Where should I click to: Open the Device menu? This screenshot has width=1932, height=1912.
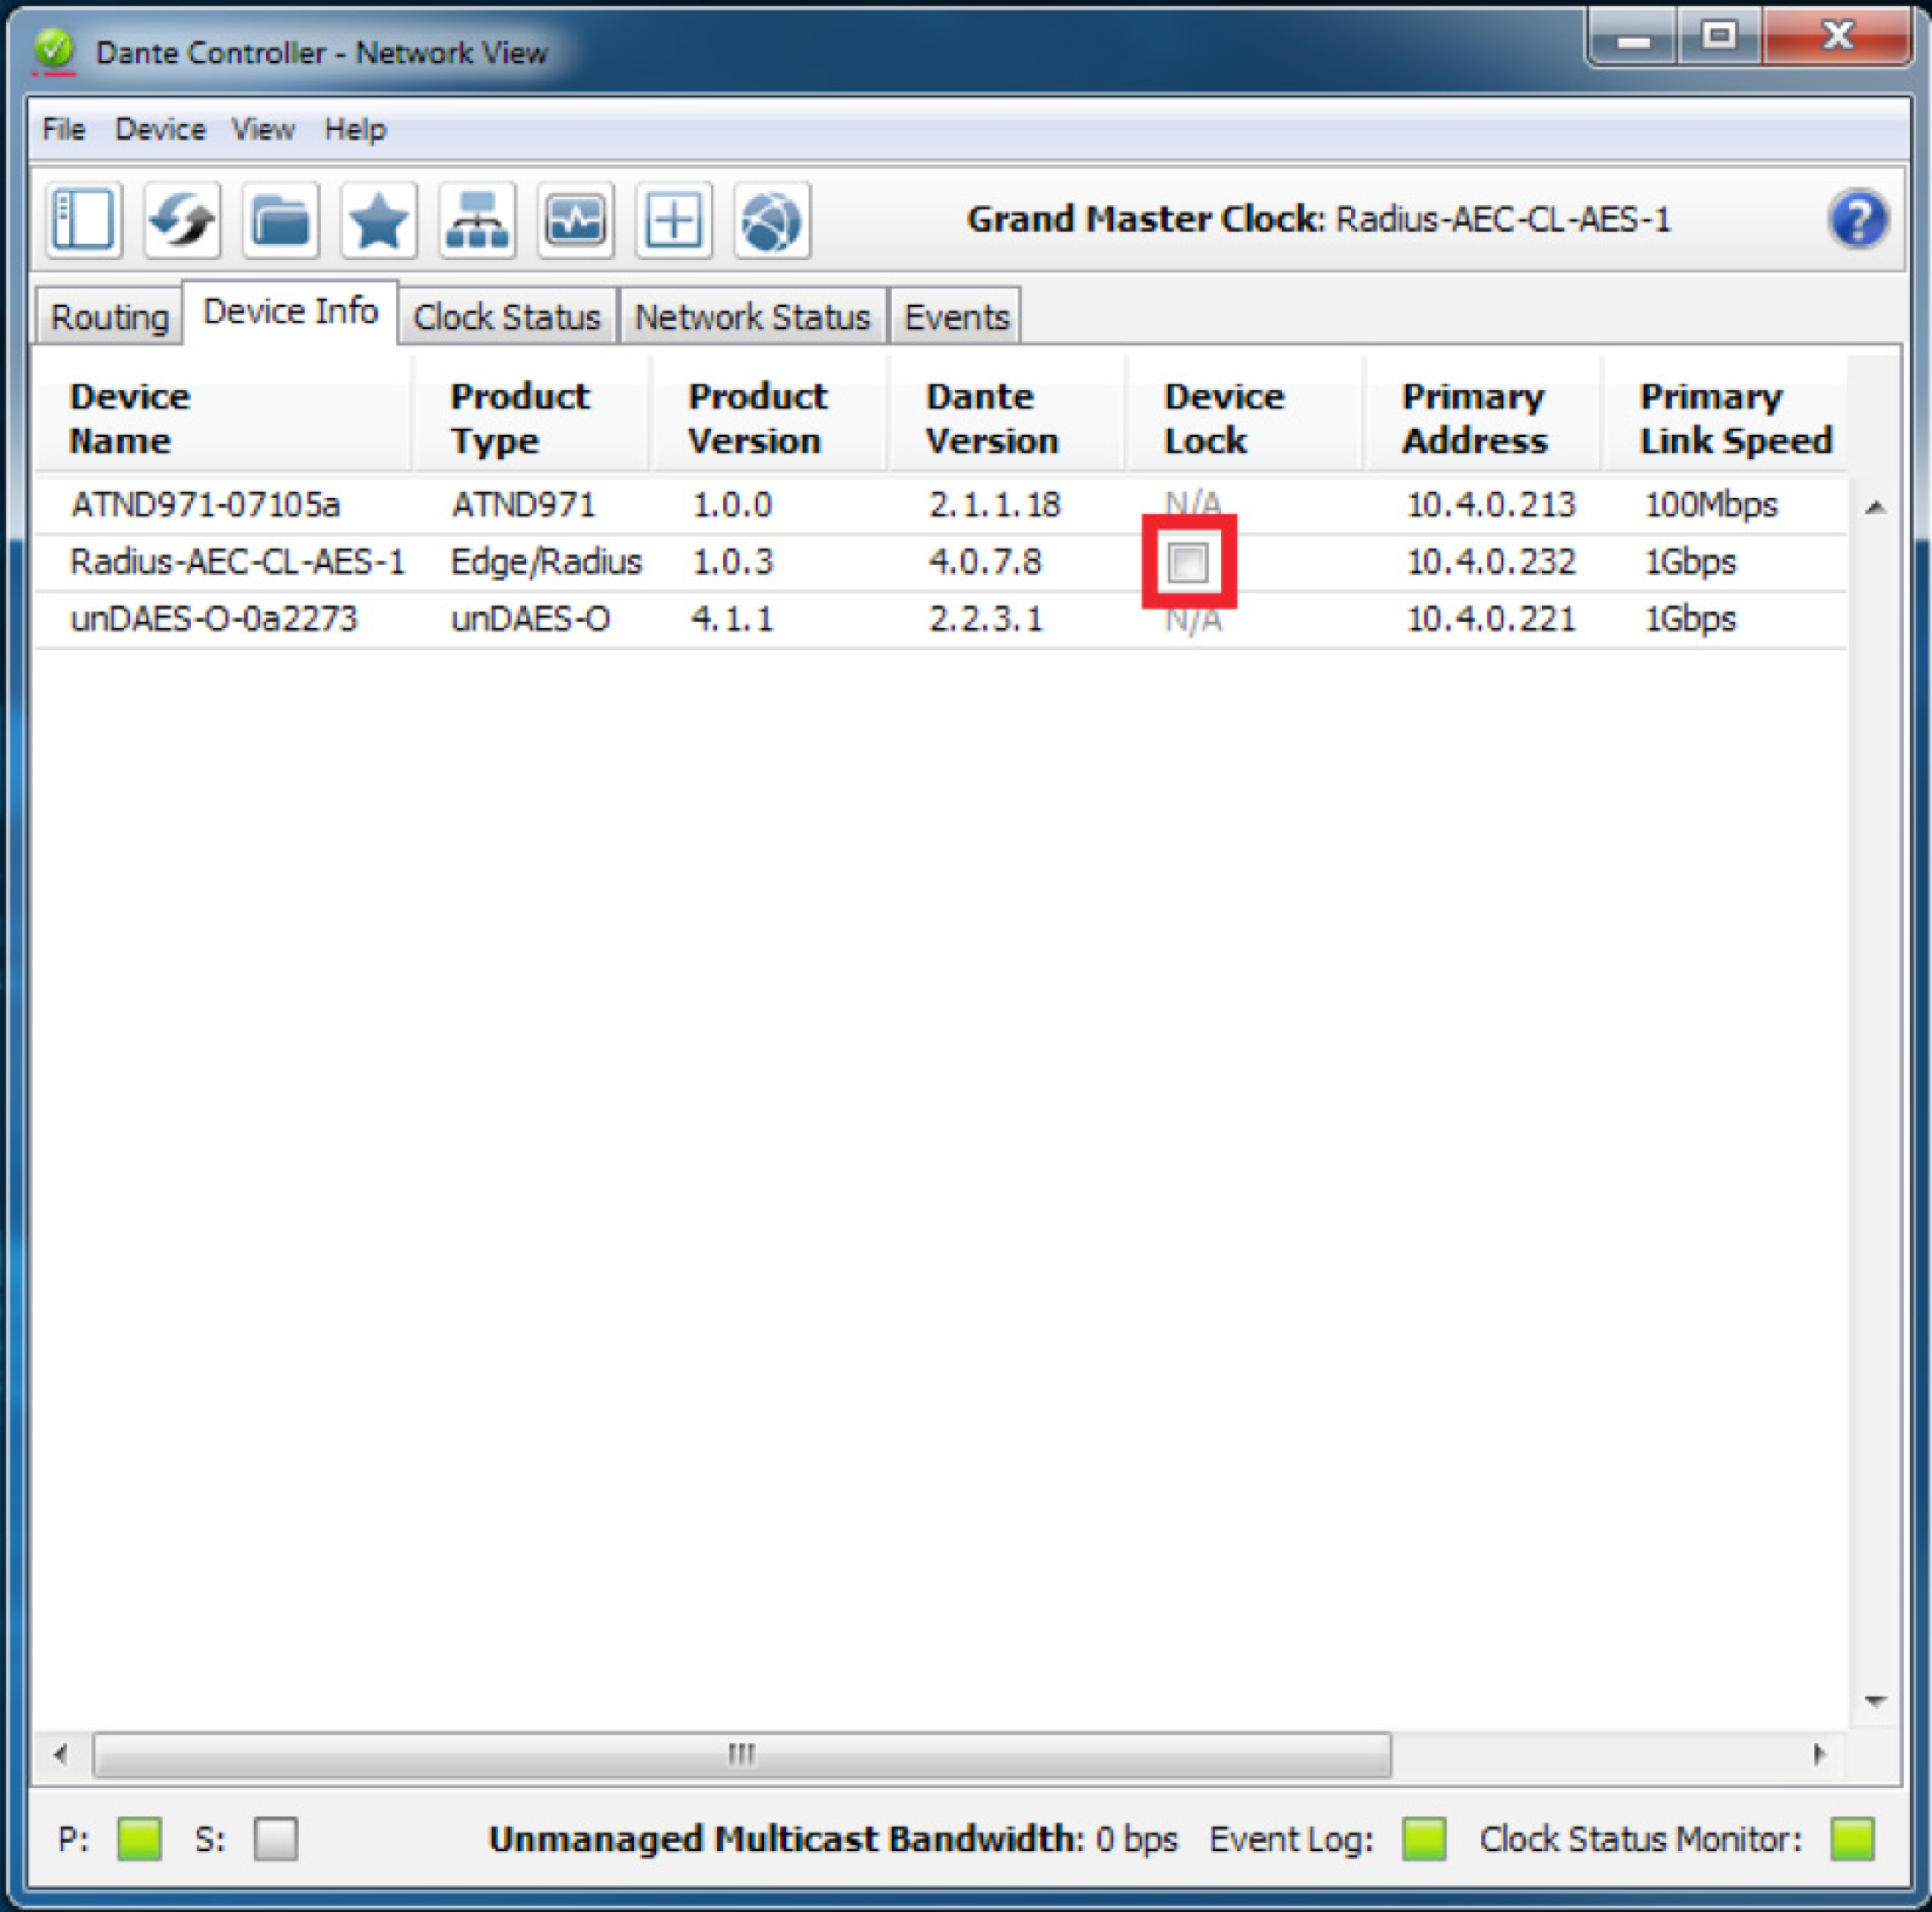click(159, 129)
